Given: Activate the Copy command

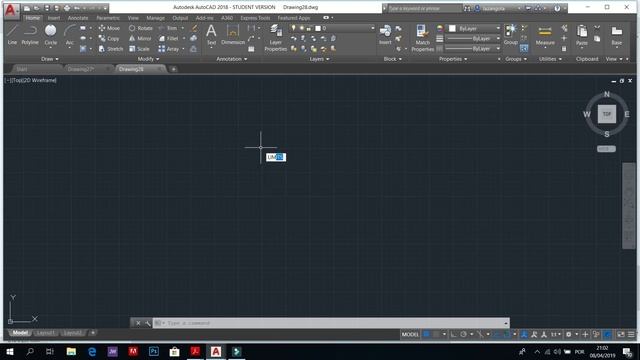Looking at the screenshot, I should click(109, 38).
